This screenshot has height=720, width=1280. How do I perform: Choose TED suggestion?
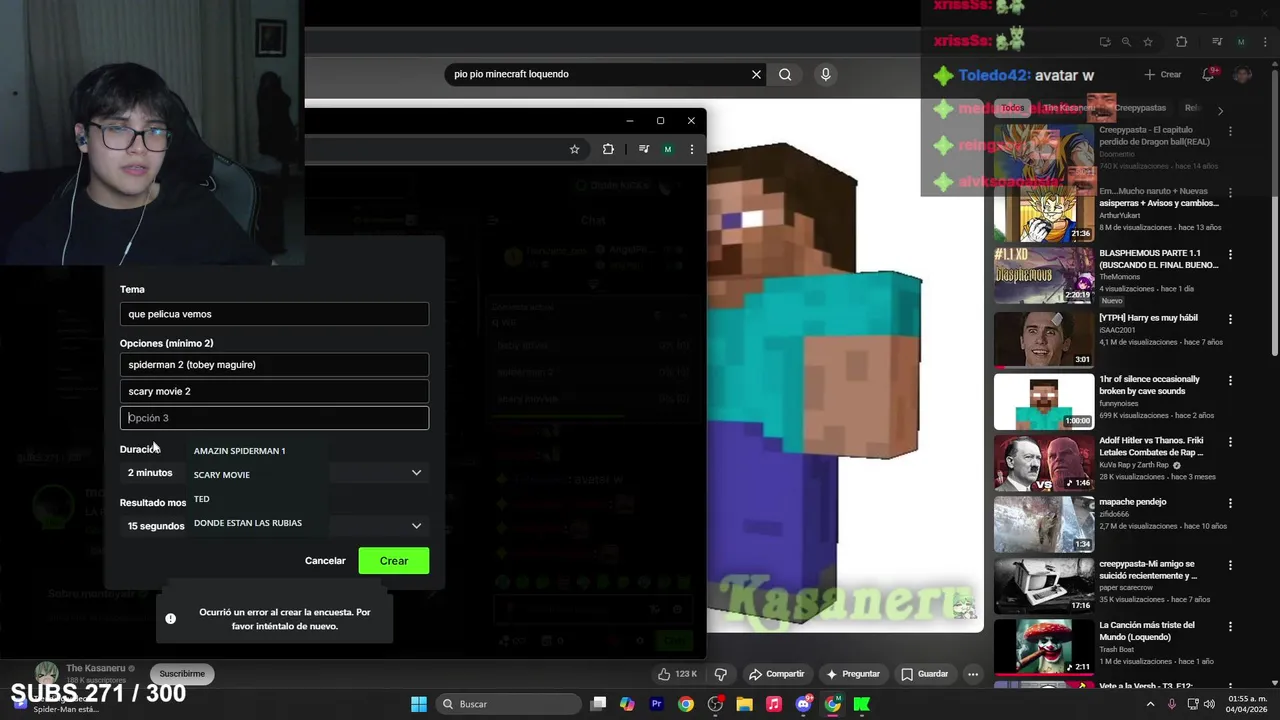202,499
